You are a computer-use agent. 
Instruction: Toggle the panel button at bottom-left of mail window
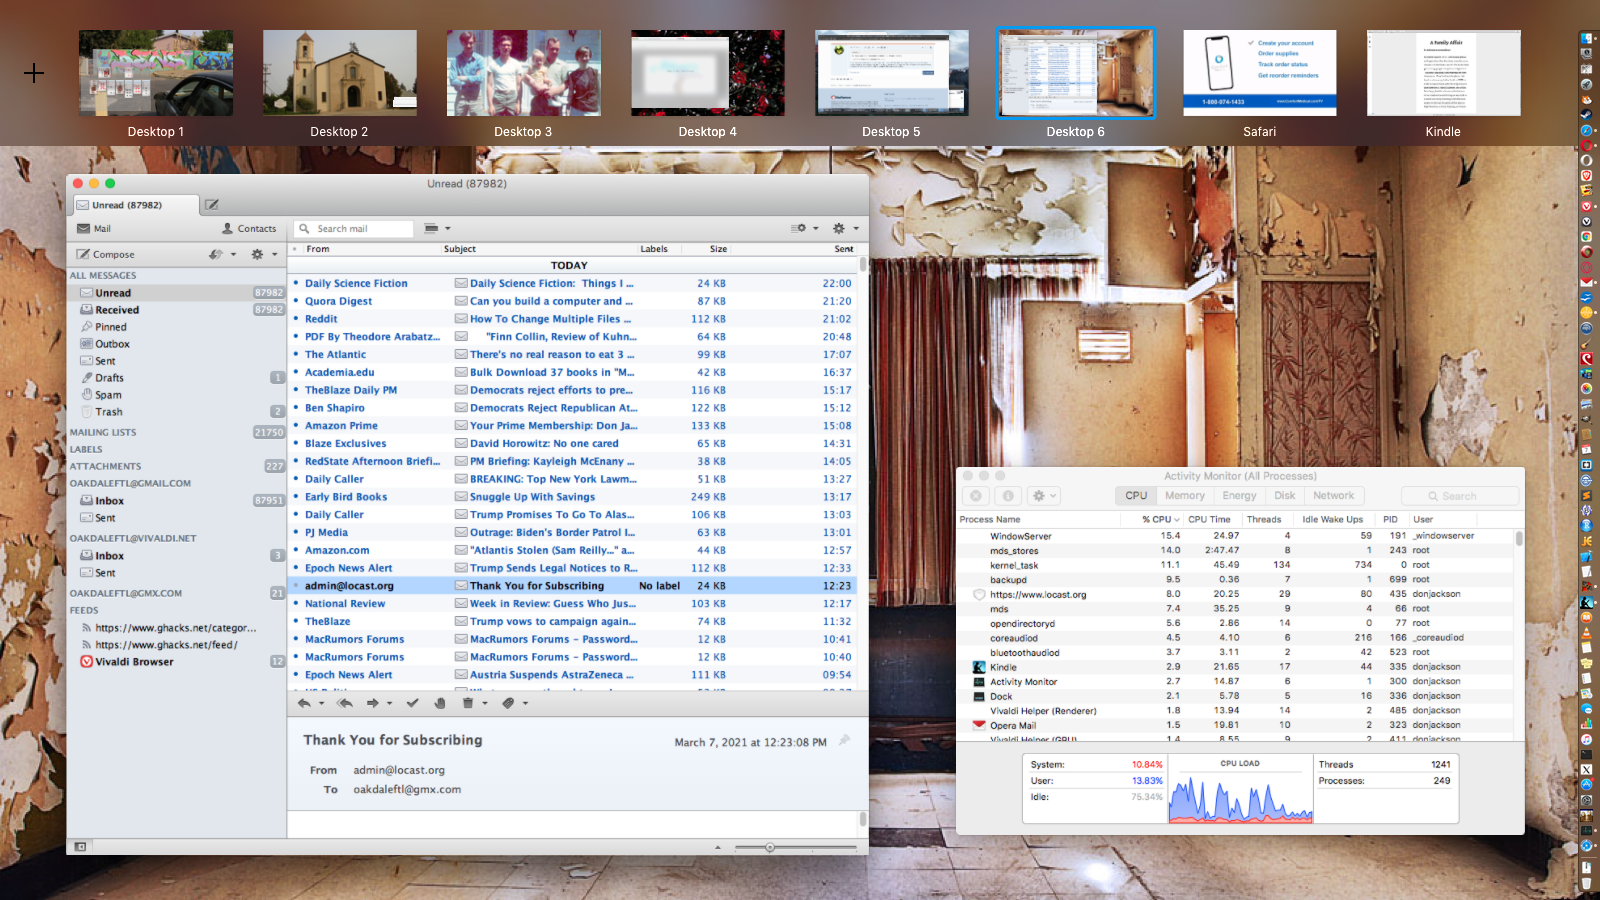coord(80,847)
